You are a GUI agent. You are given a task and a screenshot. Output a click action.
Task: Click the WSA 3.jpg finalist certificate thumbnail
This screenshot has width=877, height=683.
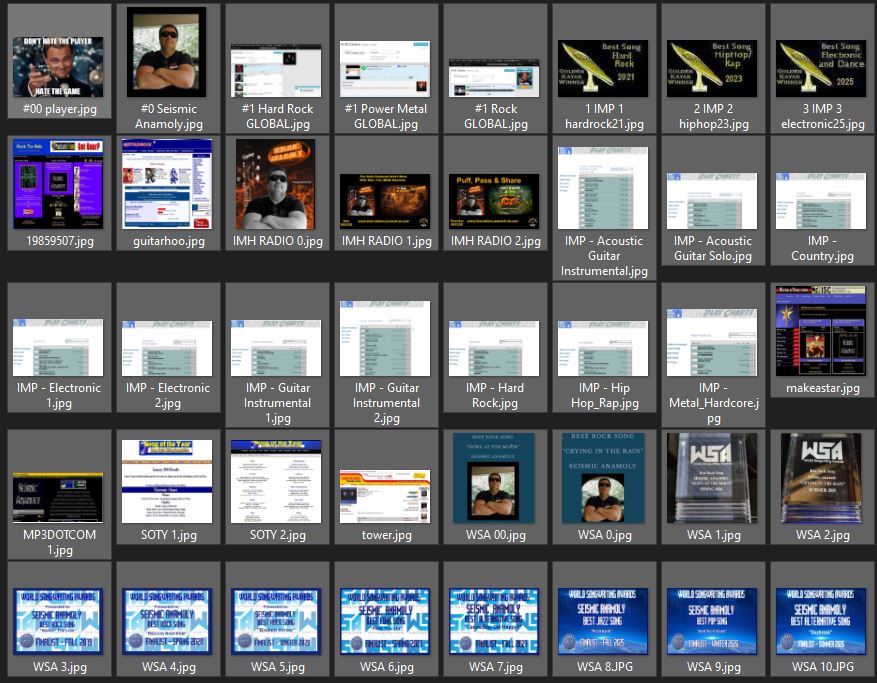(x=58, y=621)
